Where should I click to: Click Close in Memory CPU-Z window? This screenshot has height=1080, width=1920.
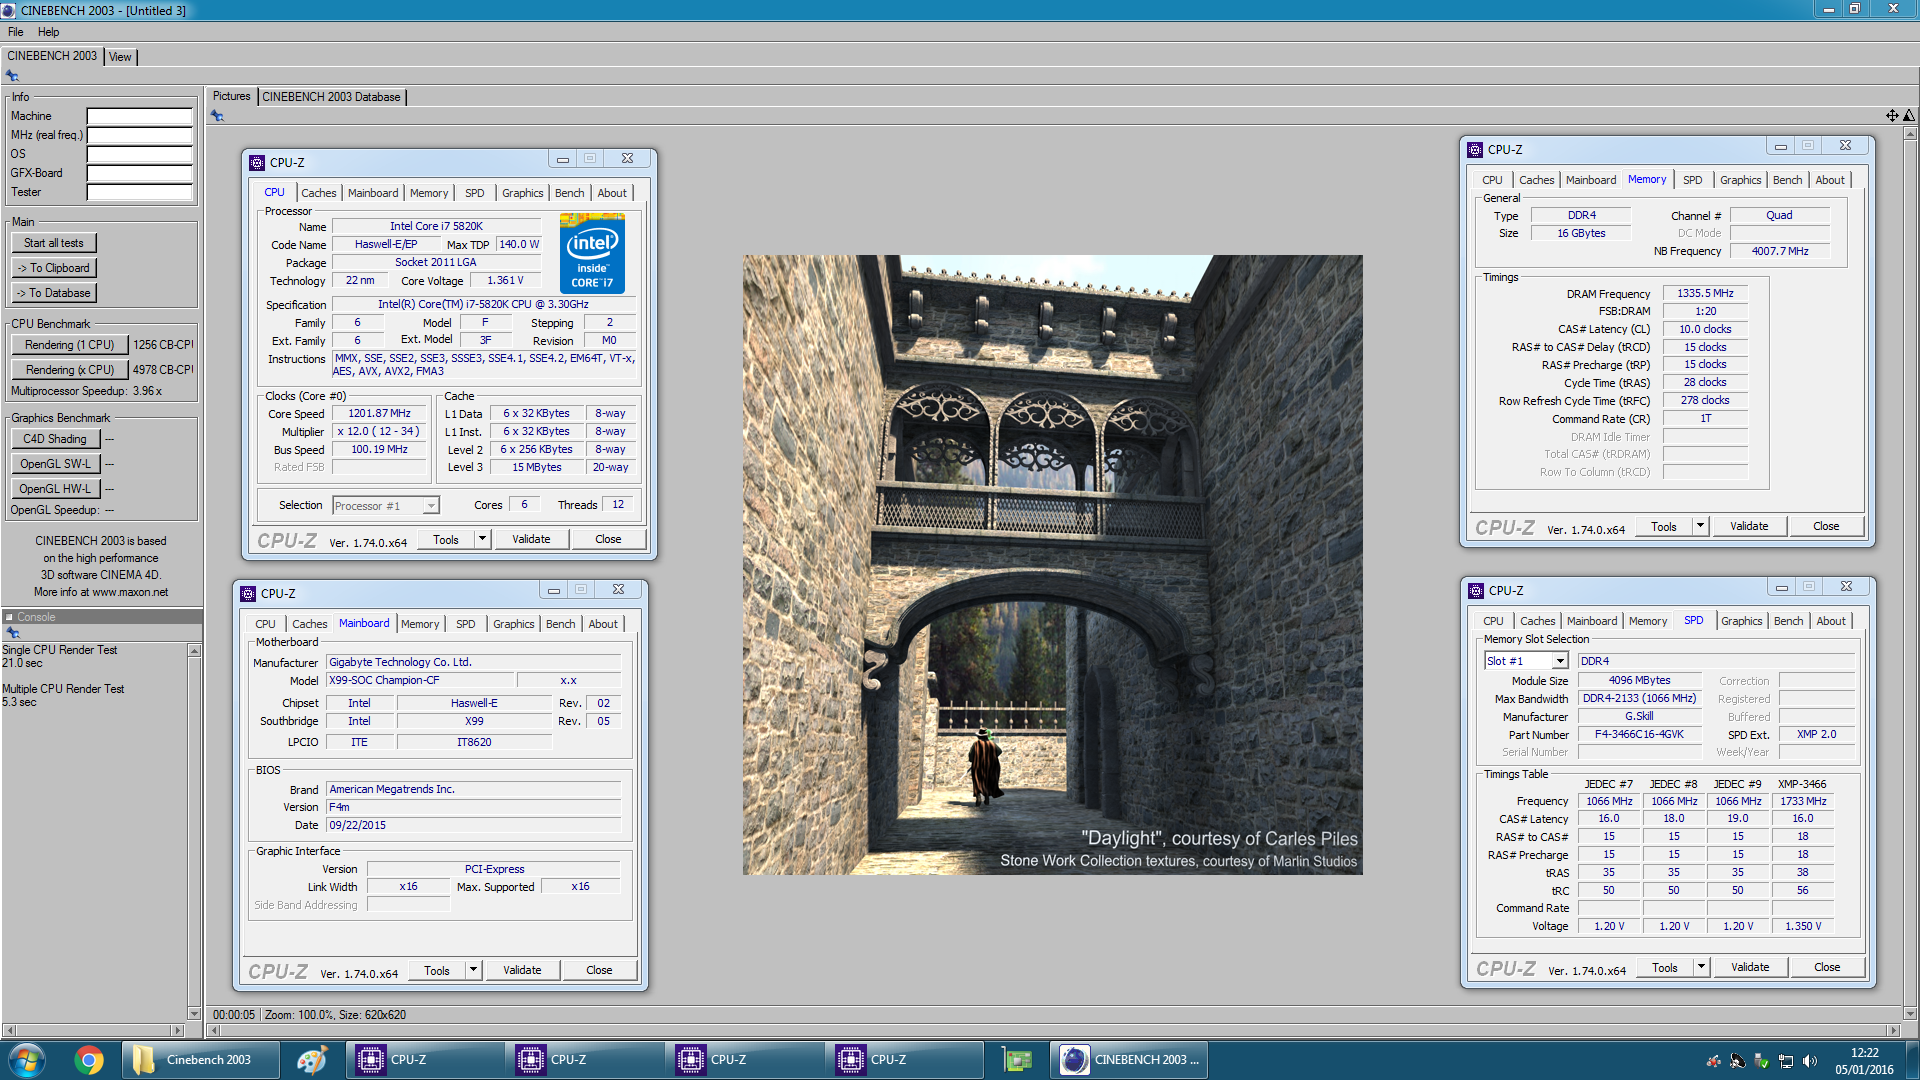tap(1826, 526)
